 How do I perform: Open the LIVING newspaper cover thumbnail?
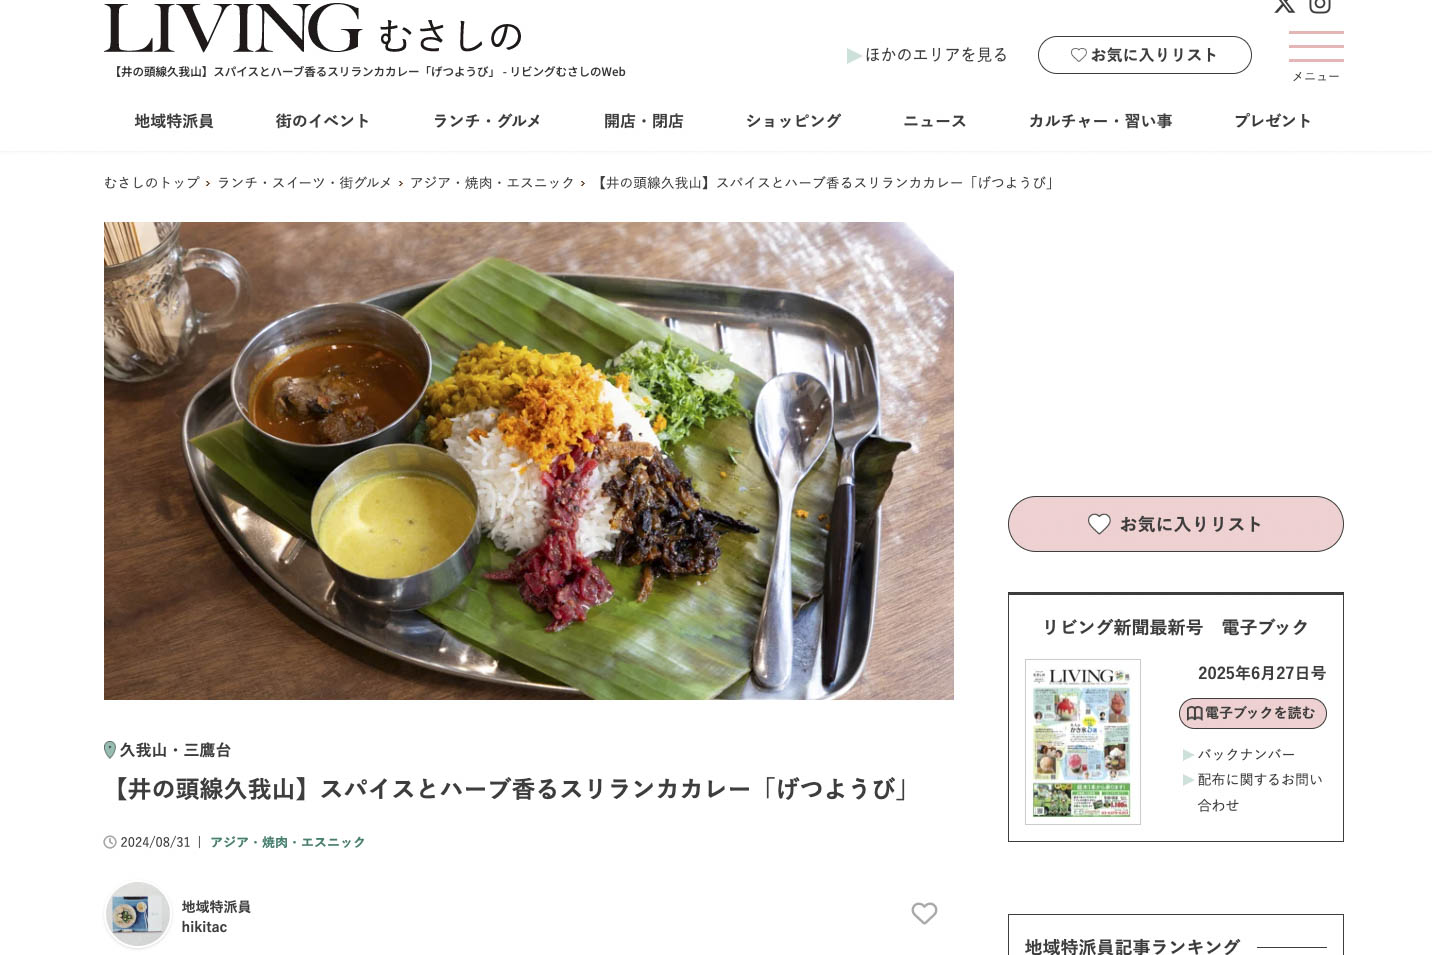tap(1083, 741)
